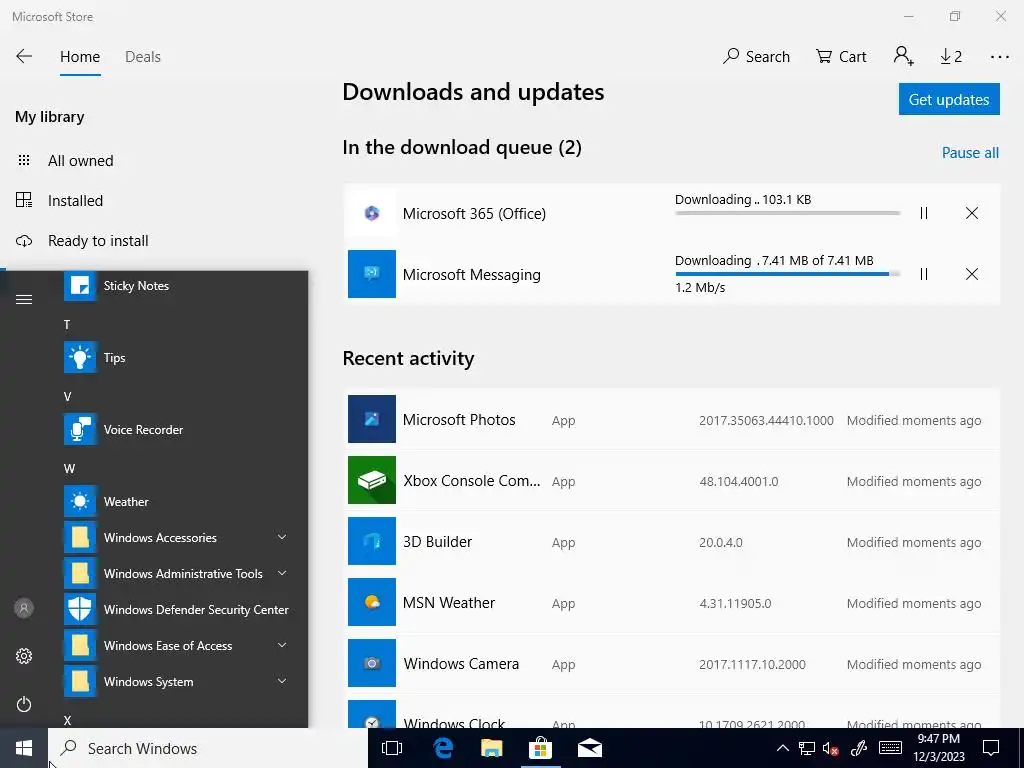Image resolution: width=1024 pixels, height=768 pixels.
Task: Click 3D Builder version 20.0.4.0
Action: (721, 542)
